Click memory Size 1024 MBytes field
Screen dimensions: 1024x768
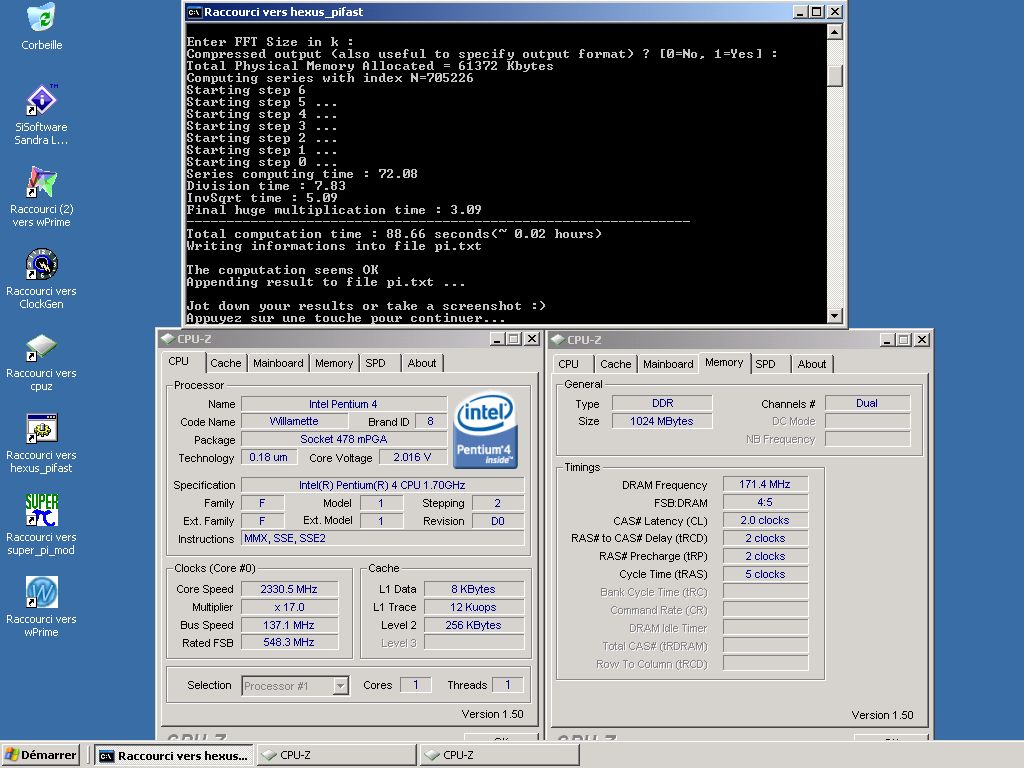click(662, 421)
